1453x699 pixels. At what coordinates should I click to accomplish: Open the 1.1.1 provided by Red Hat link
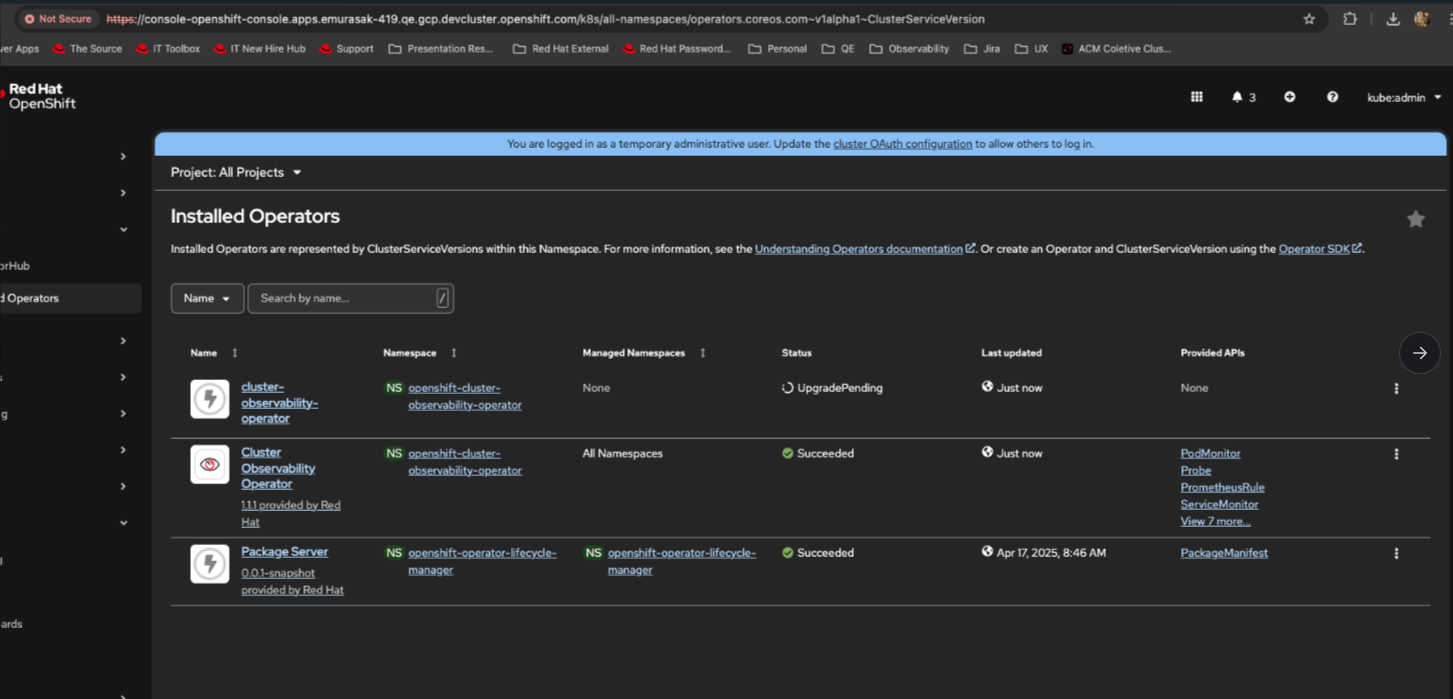click(x=291, y=514)
